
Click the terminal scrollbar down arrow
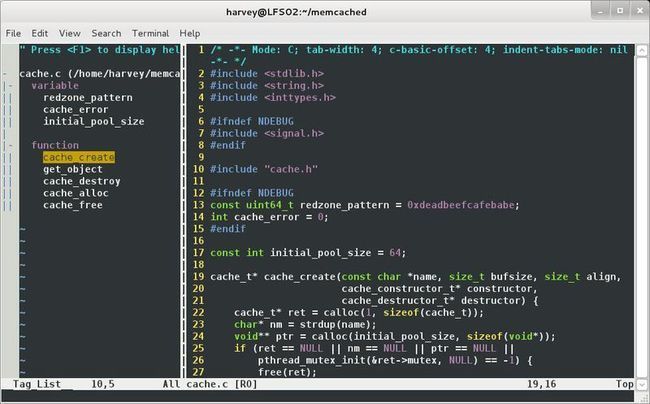click(x=641, y=384)
